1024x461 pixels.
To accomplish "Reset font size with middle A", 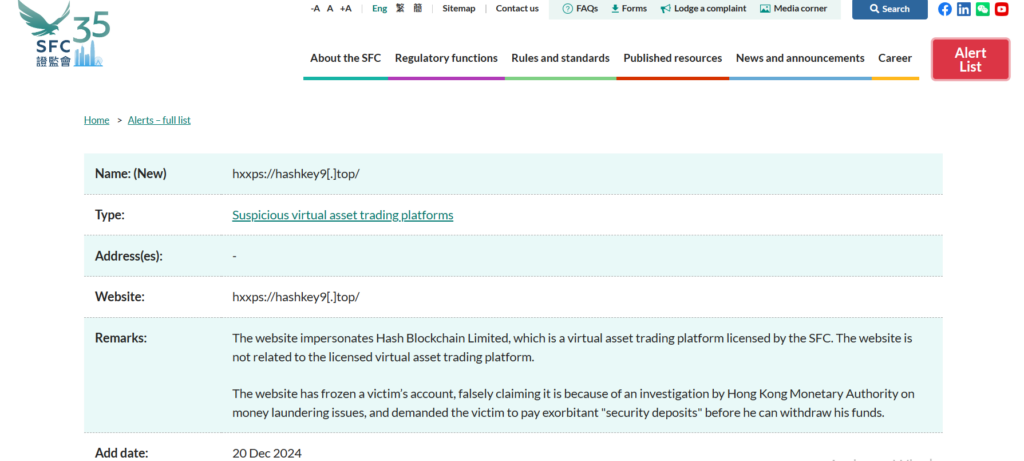I will point(330,8).
